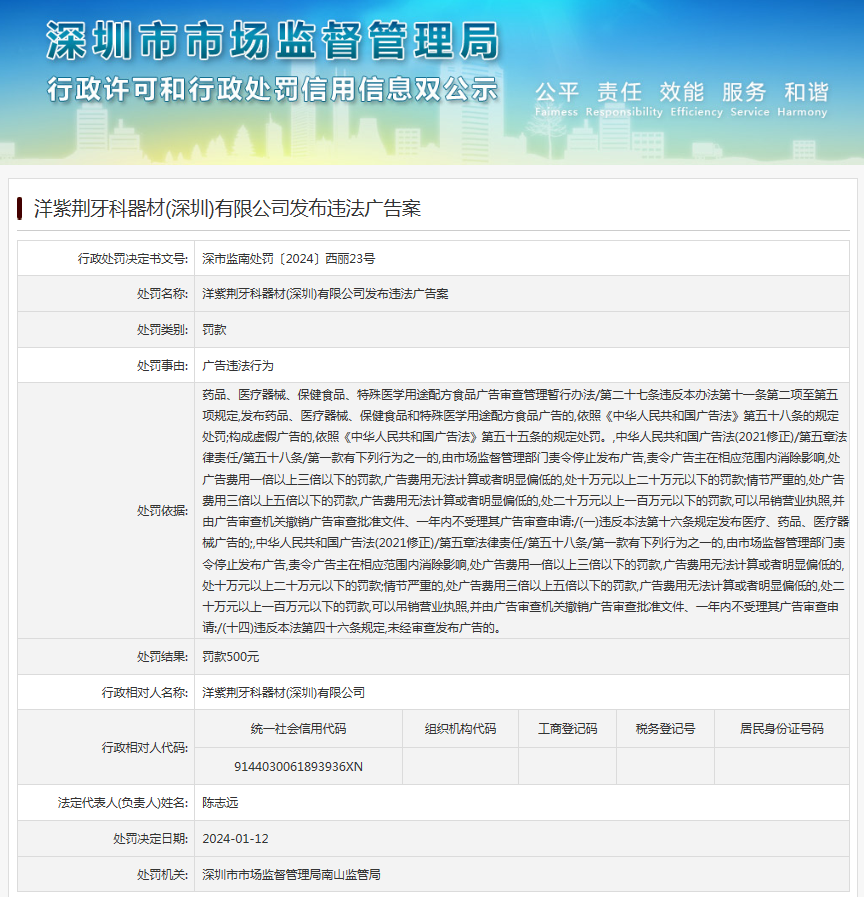Click the 居民身份证号码 column header
The width and height of the screenshot is (864, 897).
(782, 729)
